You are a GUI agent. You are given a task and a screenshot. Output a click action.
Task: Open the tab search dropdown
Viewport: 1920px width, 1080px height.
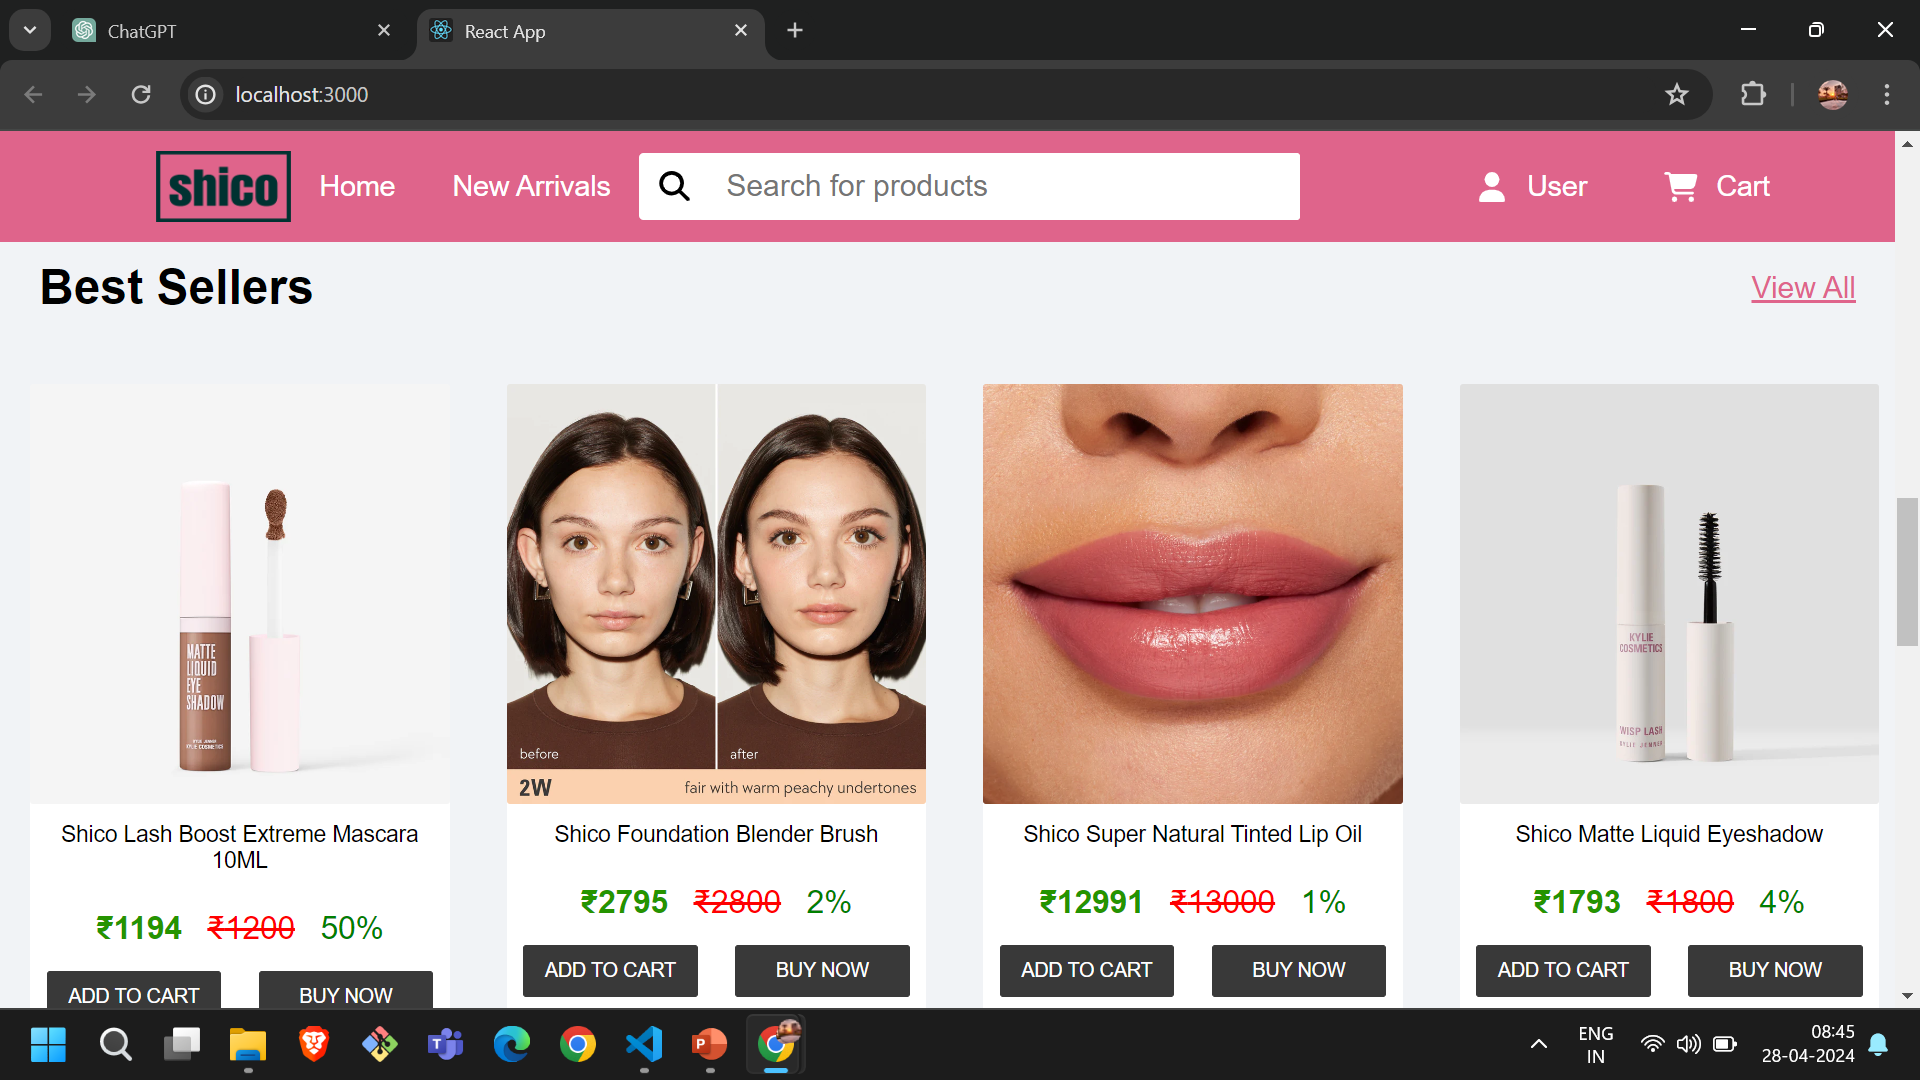click(x=30, y=30)
